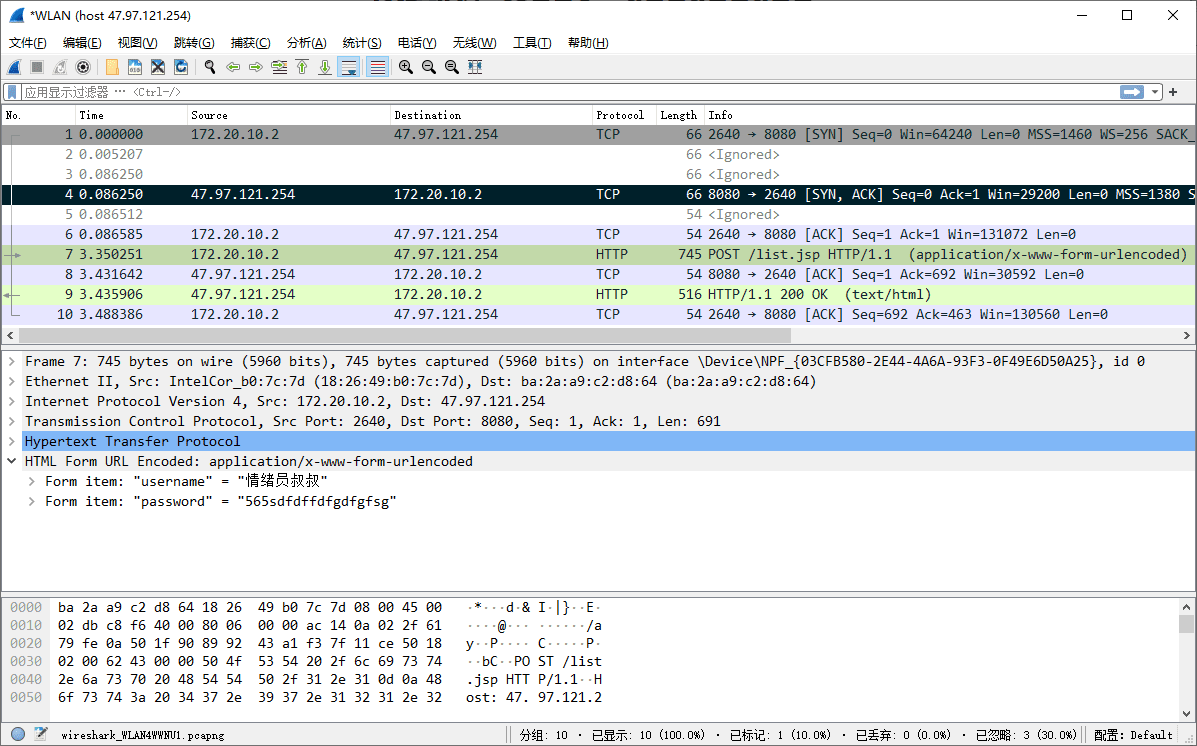Image resolution: width=1197 pixels, height=746 pixels.
Task: Collapse the HTML Form URL Encoded section
Action: [x=12, y=461]
